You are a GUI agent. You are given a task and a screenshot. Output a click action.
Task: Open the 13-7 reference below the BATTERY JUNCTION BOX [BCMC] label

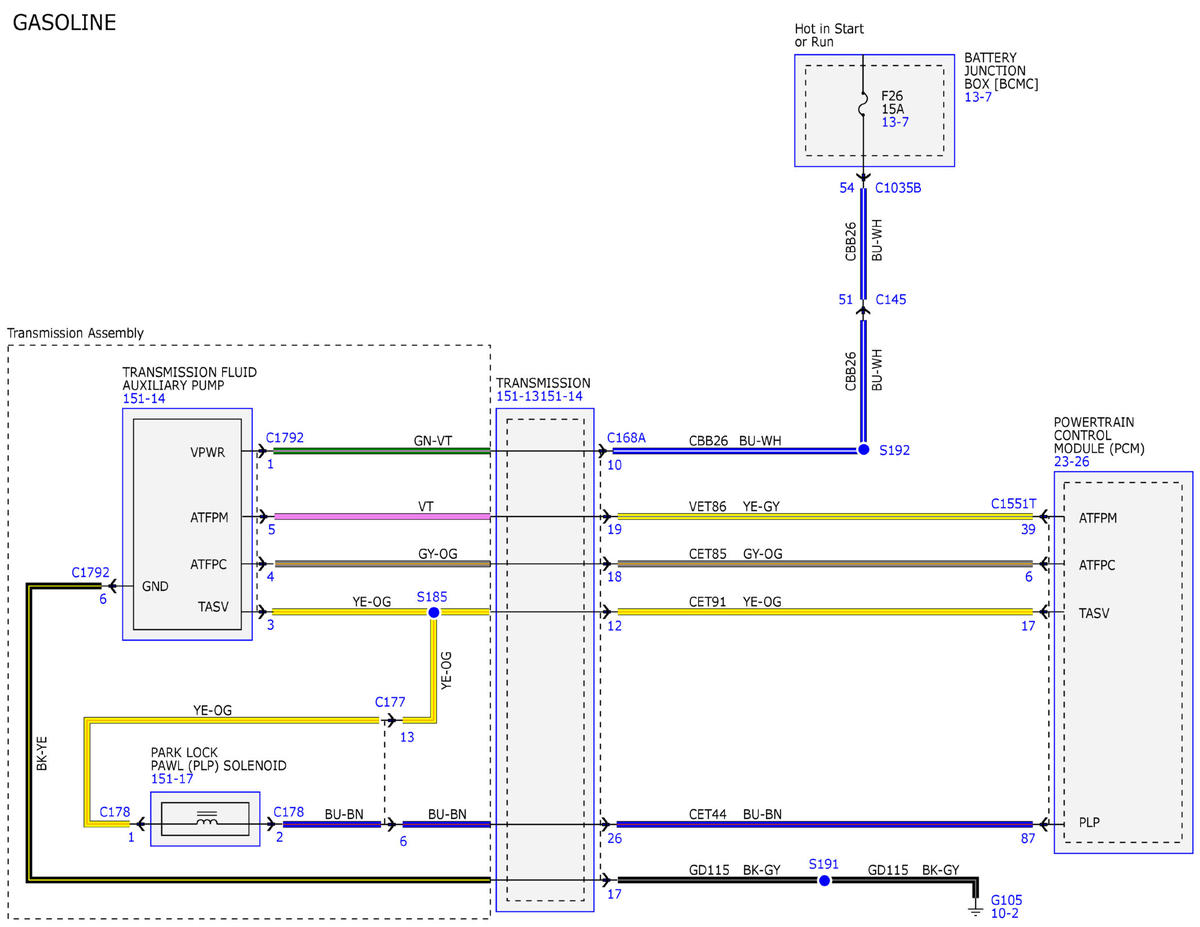pos(978,97)
